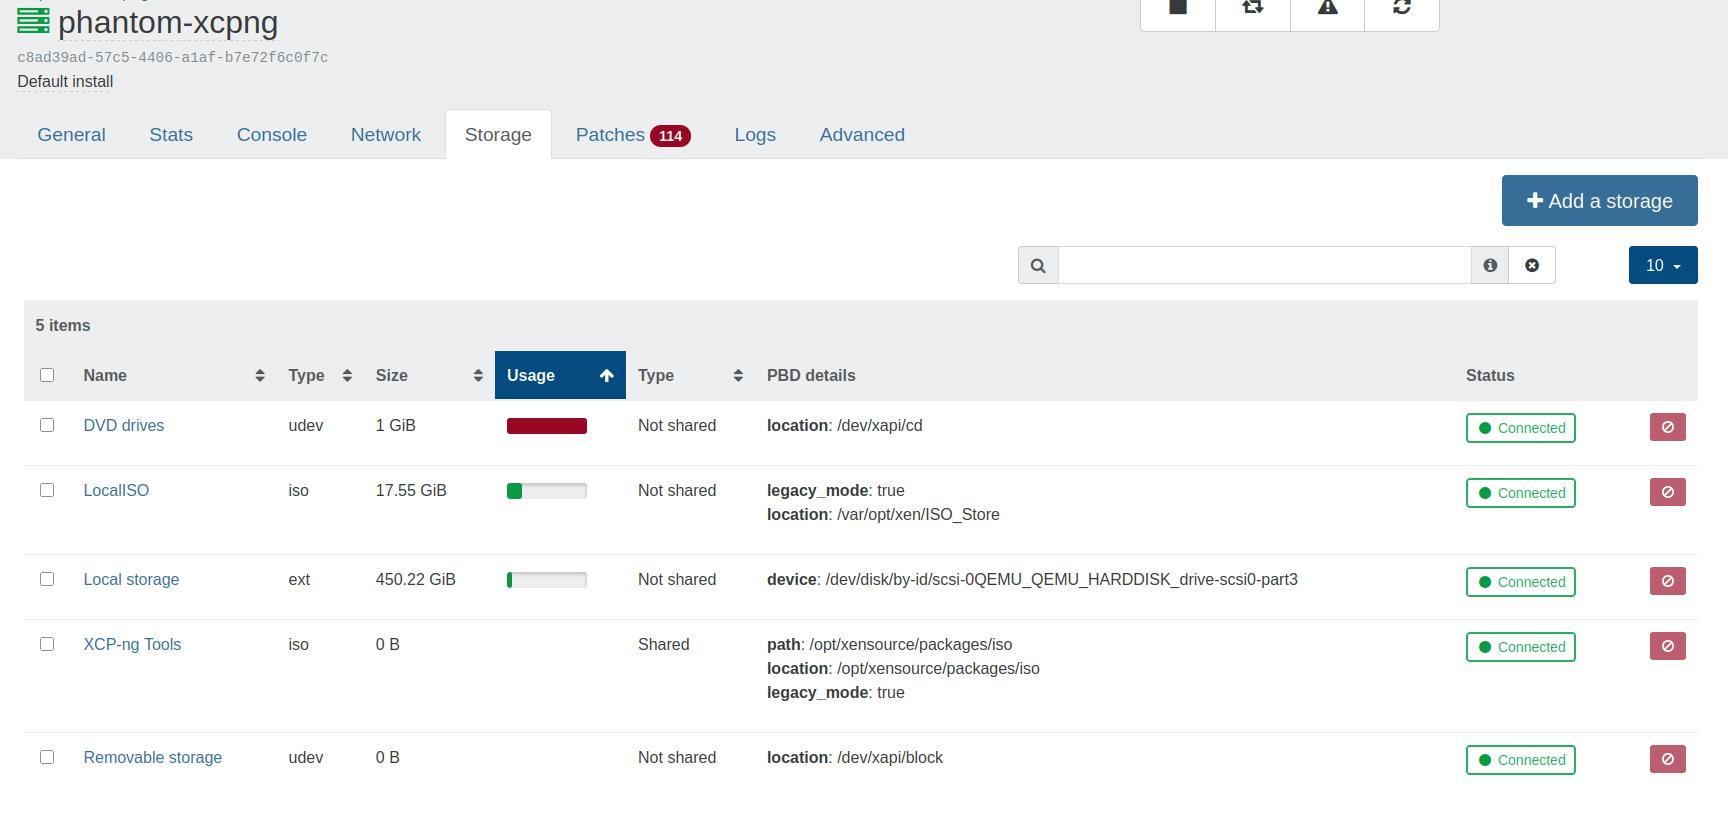Click the red DVD drives usage bar
The width and height of the screenshot is (1728, 833).
546,426
